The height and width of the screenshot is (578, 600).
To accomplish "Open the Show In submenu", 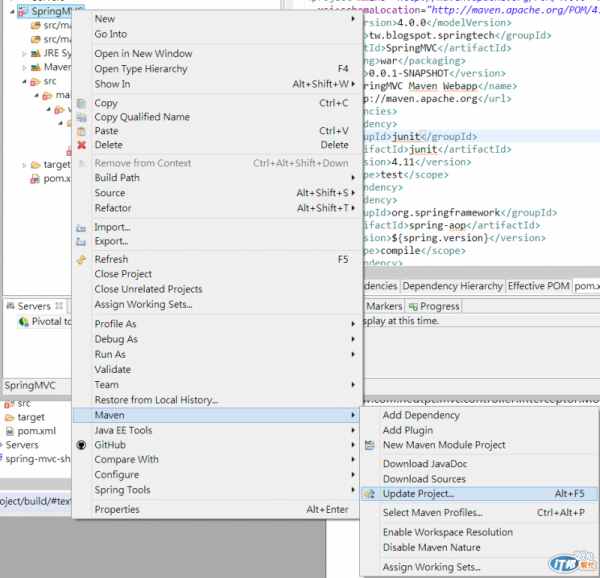I will pyautogui.click(x=215, y=84).
